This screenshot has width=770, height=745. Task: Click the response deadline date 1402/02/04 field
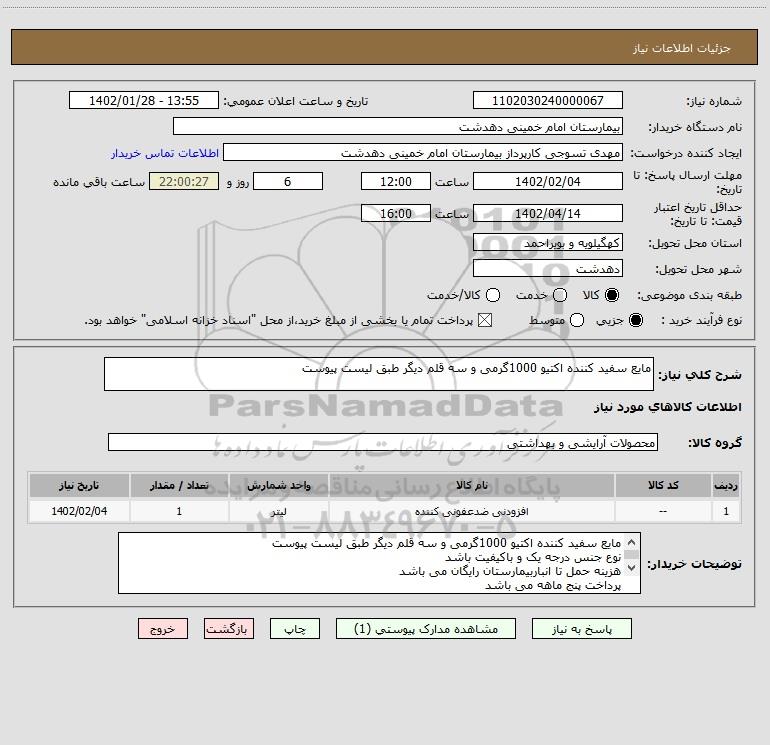point(548,181)
